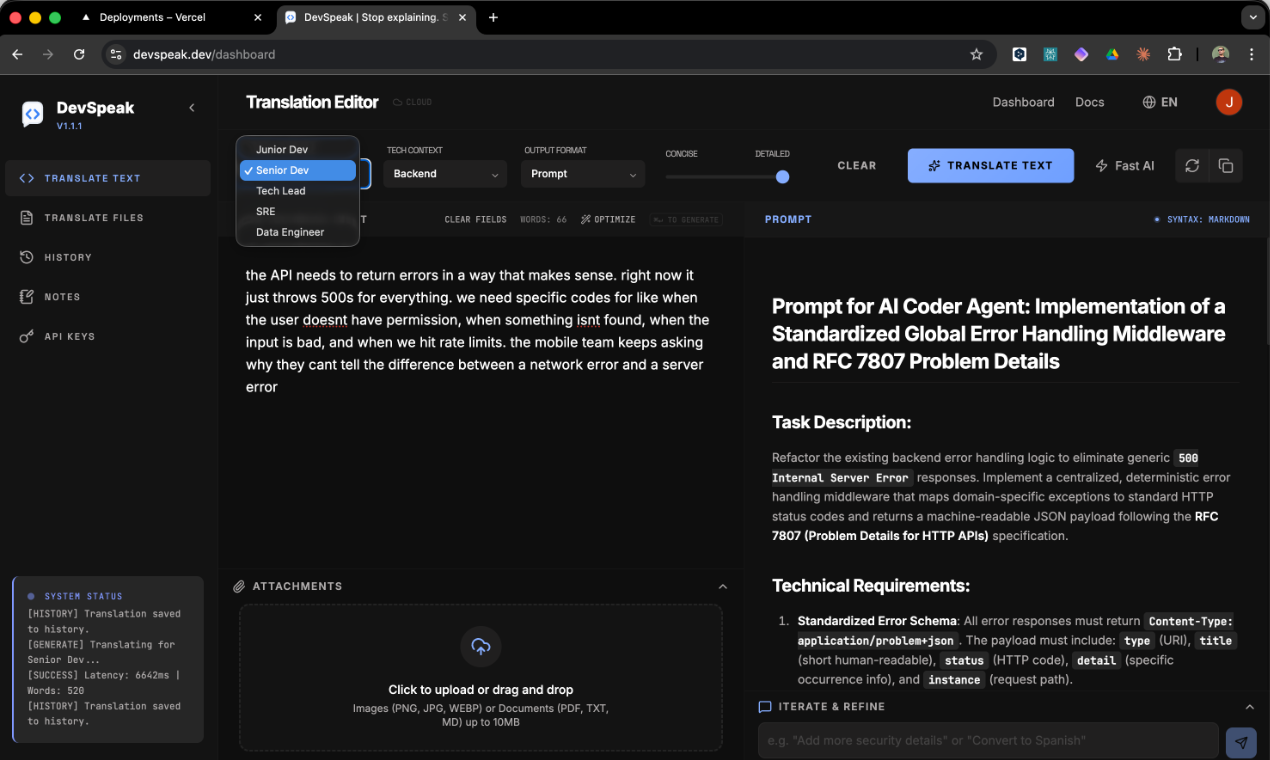The height and width of the screenshot is (760, 1270).
Task: Click the Syntax: Markdown indicator
Action: (1202, 219)
